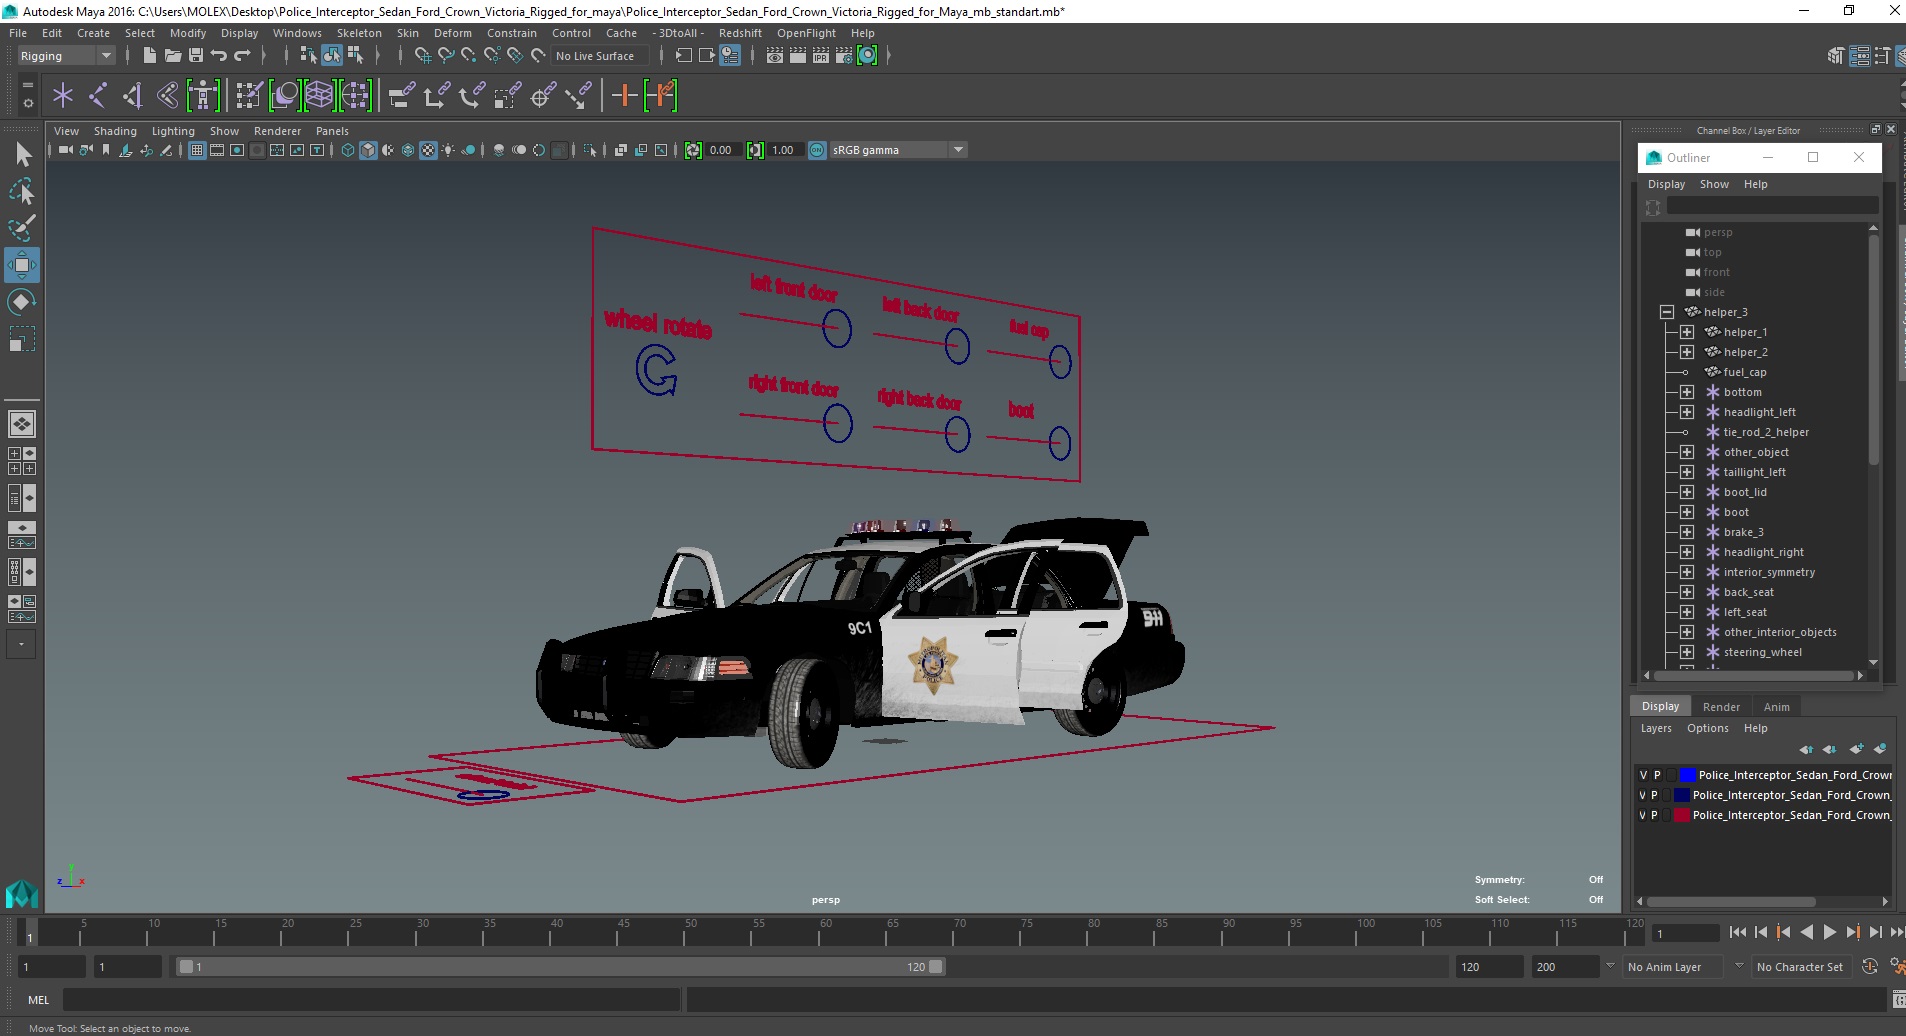This screenshot has width=1906, height=1036.
Task: Click the snap to grids icon
Action: pyautogui.click(x=422, y=56)
